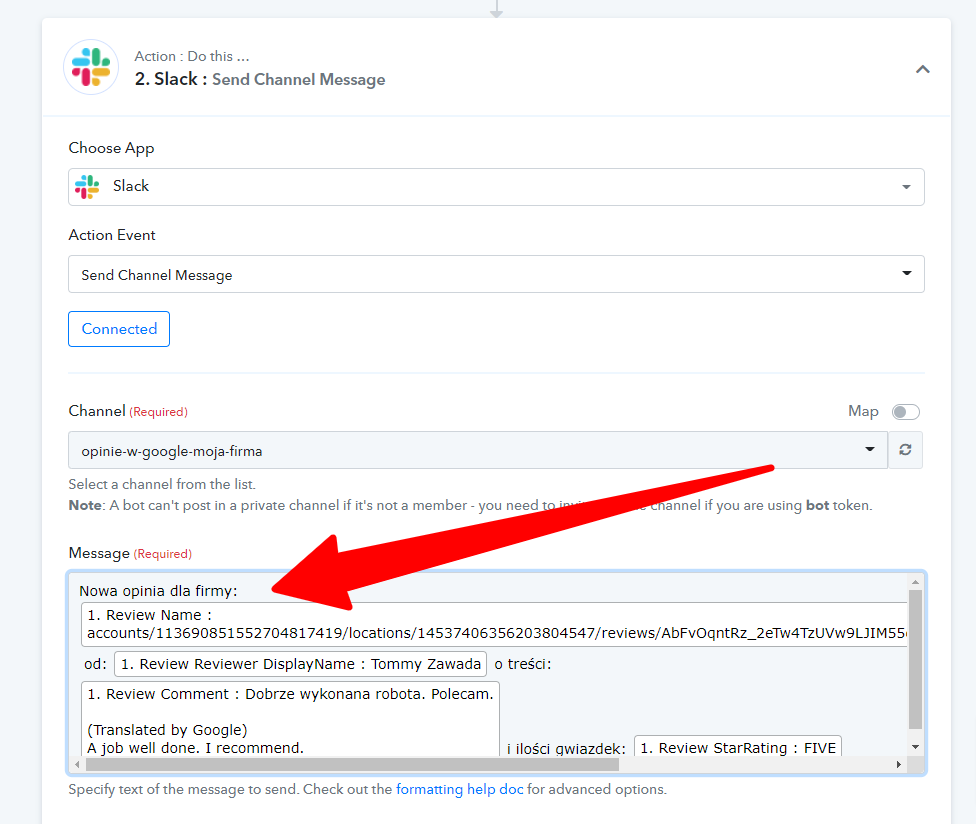976x824 pixels.
Task: Click inside the Message text area at Nowa opinia dla firmy
Action: click(158, 591)
